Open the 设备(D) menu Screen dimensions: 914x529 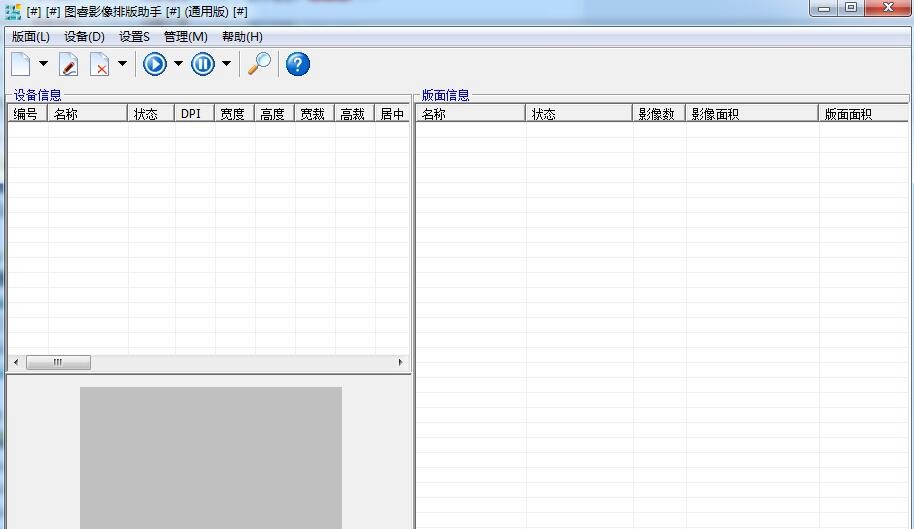[85, 37]
